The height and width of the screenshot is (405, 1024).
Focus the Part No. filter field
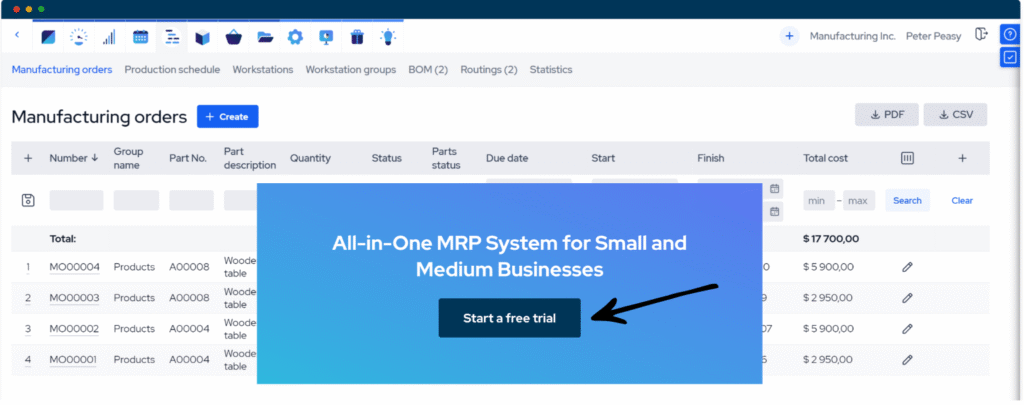191,200
